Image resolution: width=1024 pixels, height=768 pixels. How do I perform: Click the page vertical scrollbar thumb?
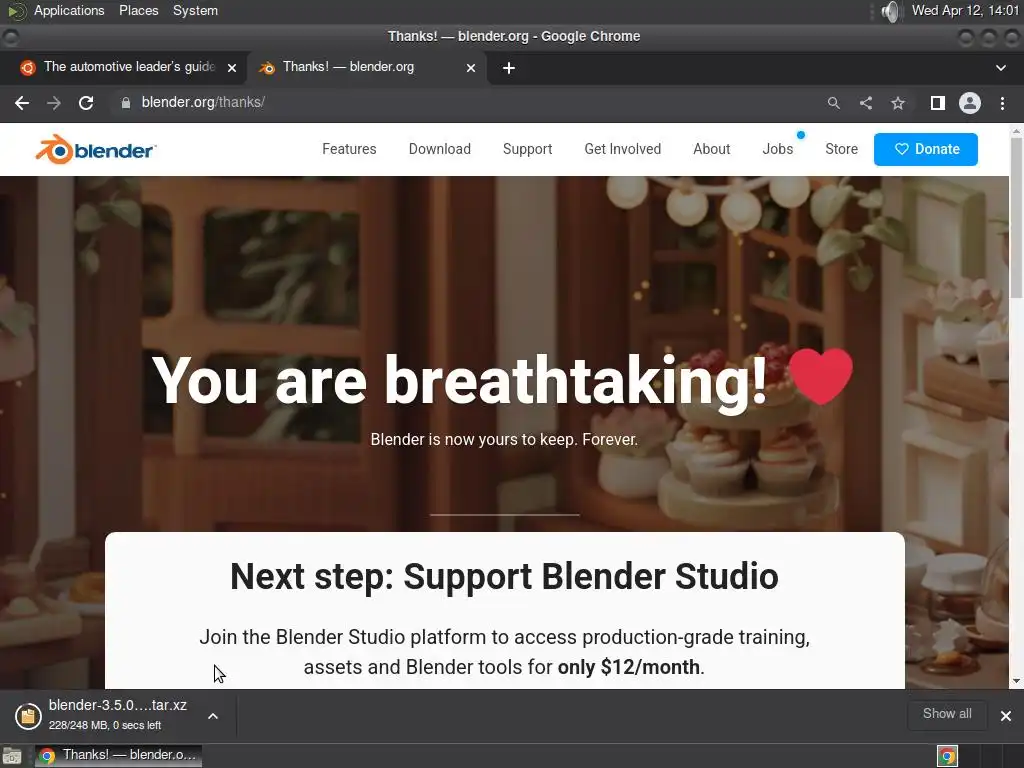[1016, 217]
